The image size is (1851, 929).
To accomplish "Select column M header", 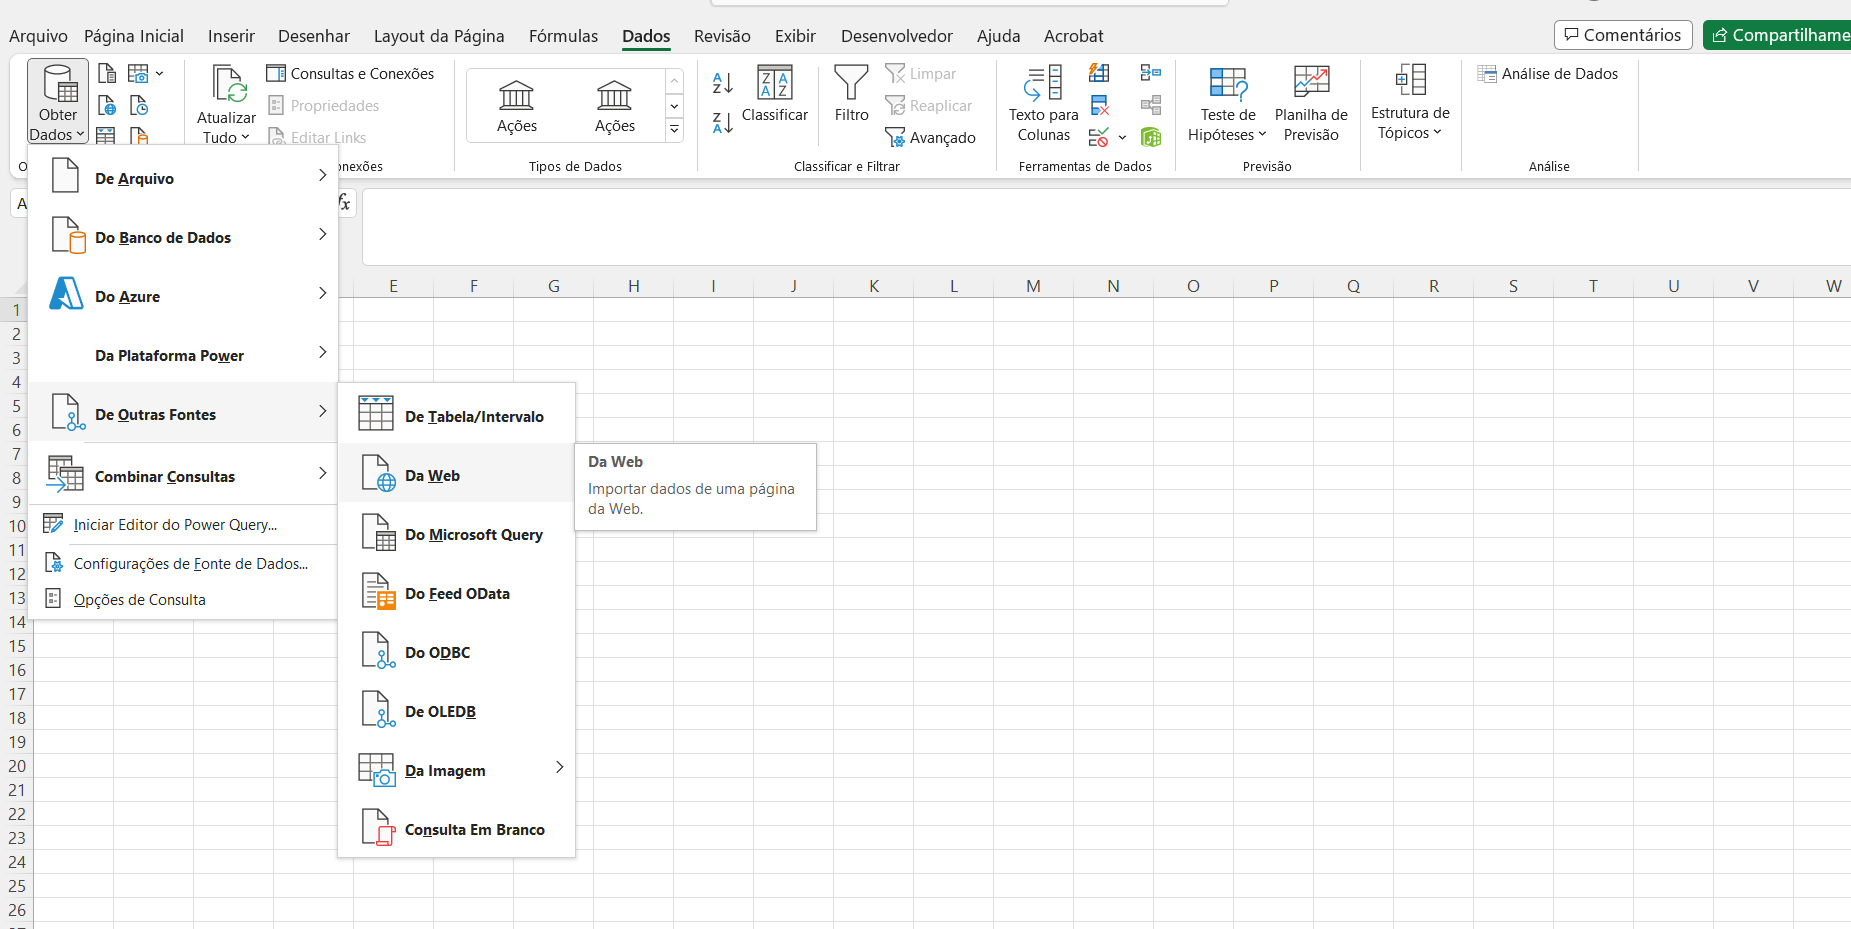I will click(1033, 286).
